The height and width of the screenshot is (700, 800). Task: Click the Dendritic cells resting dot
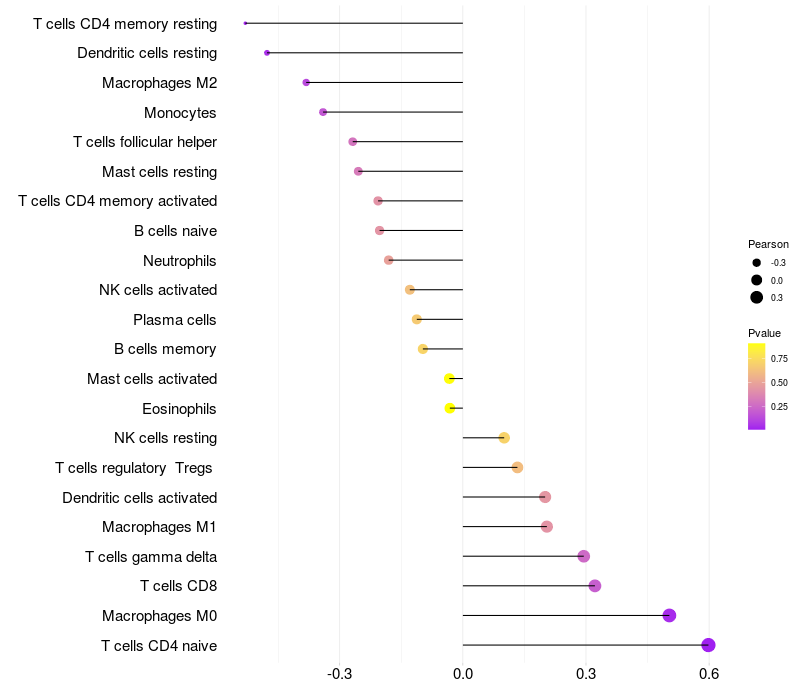tap(267, 52)
